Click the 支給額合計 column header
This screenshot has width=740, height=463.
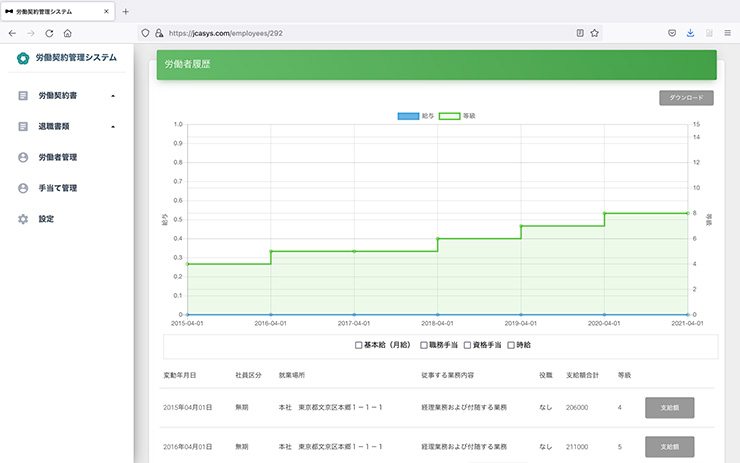pyautogui.click(x=582, y=375)
